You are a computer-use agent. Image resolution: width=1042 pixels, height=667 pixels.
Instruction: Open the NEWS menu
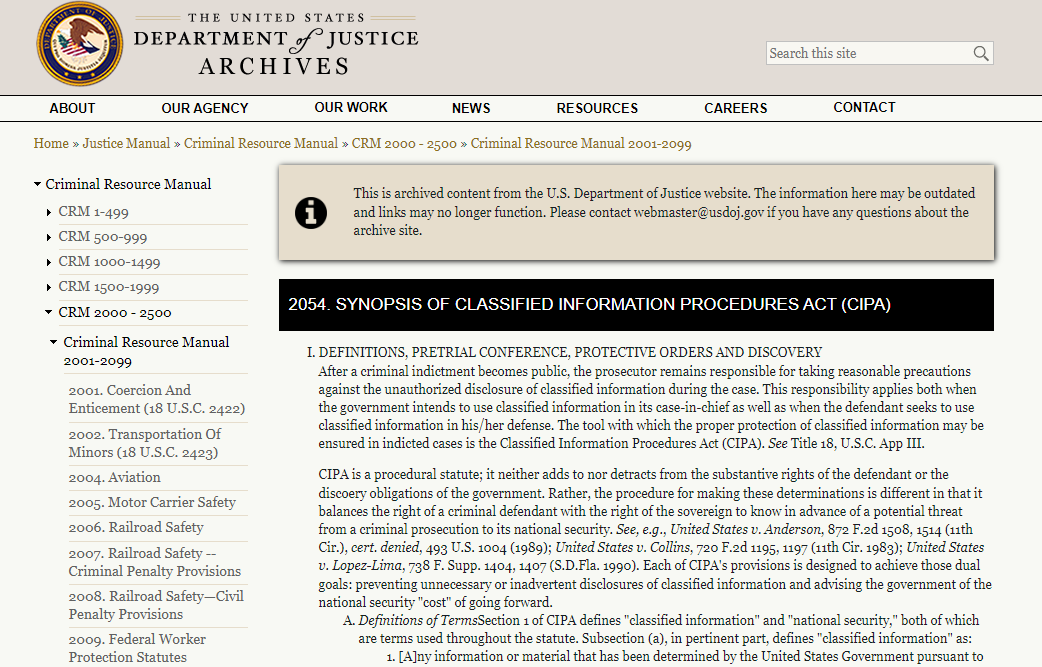[x=471, y=108]
